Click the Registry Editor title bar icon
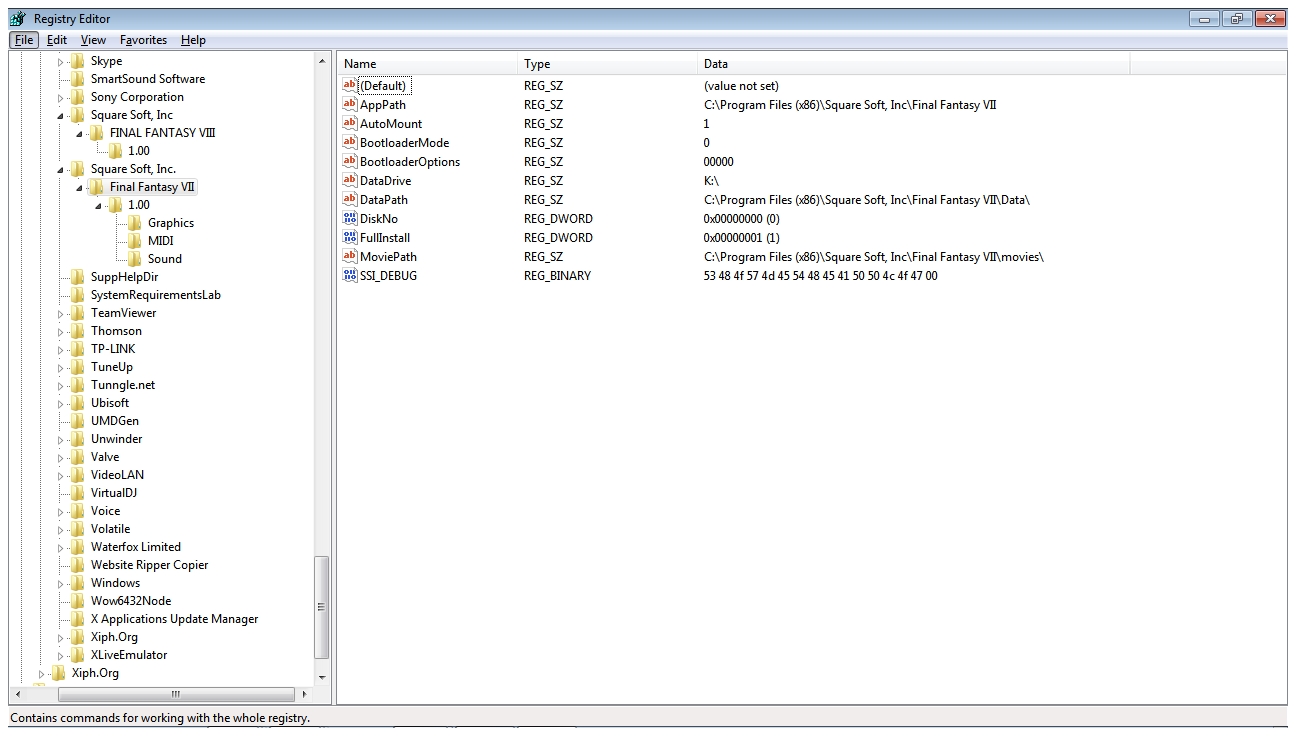This screenshot has height=736, width=1296. point(18,18)
